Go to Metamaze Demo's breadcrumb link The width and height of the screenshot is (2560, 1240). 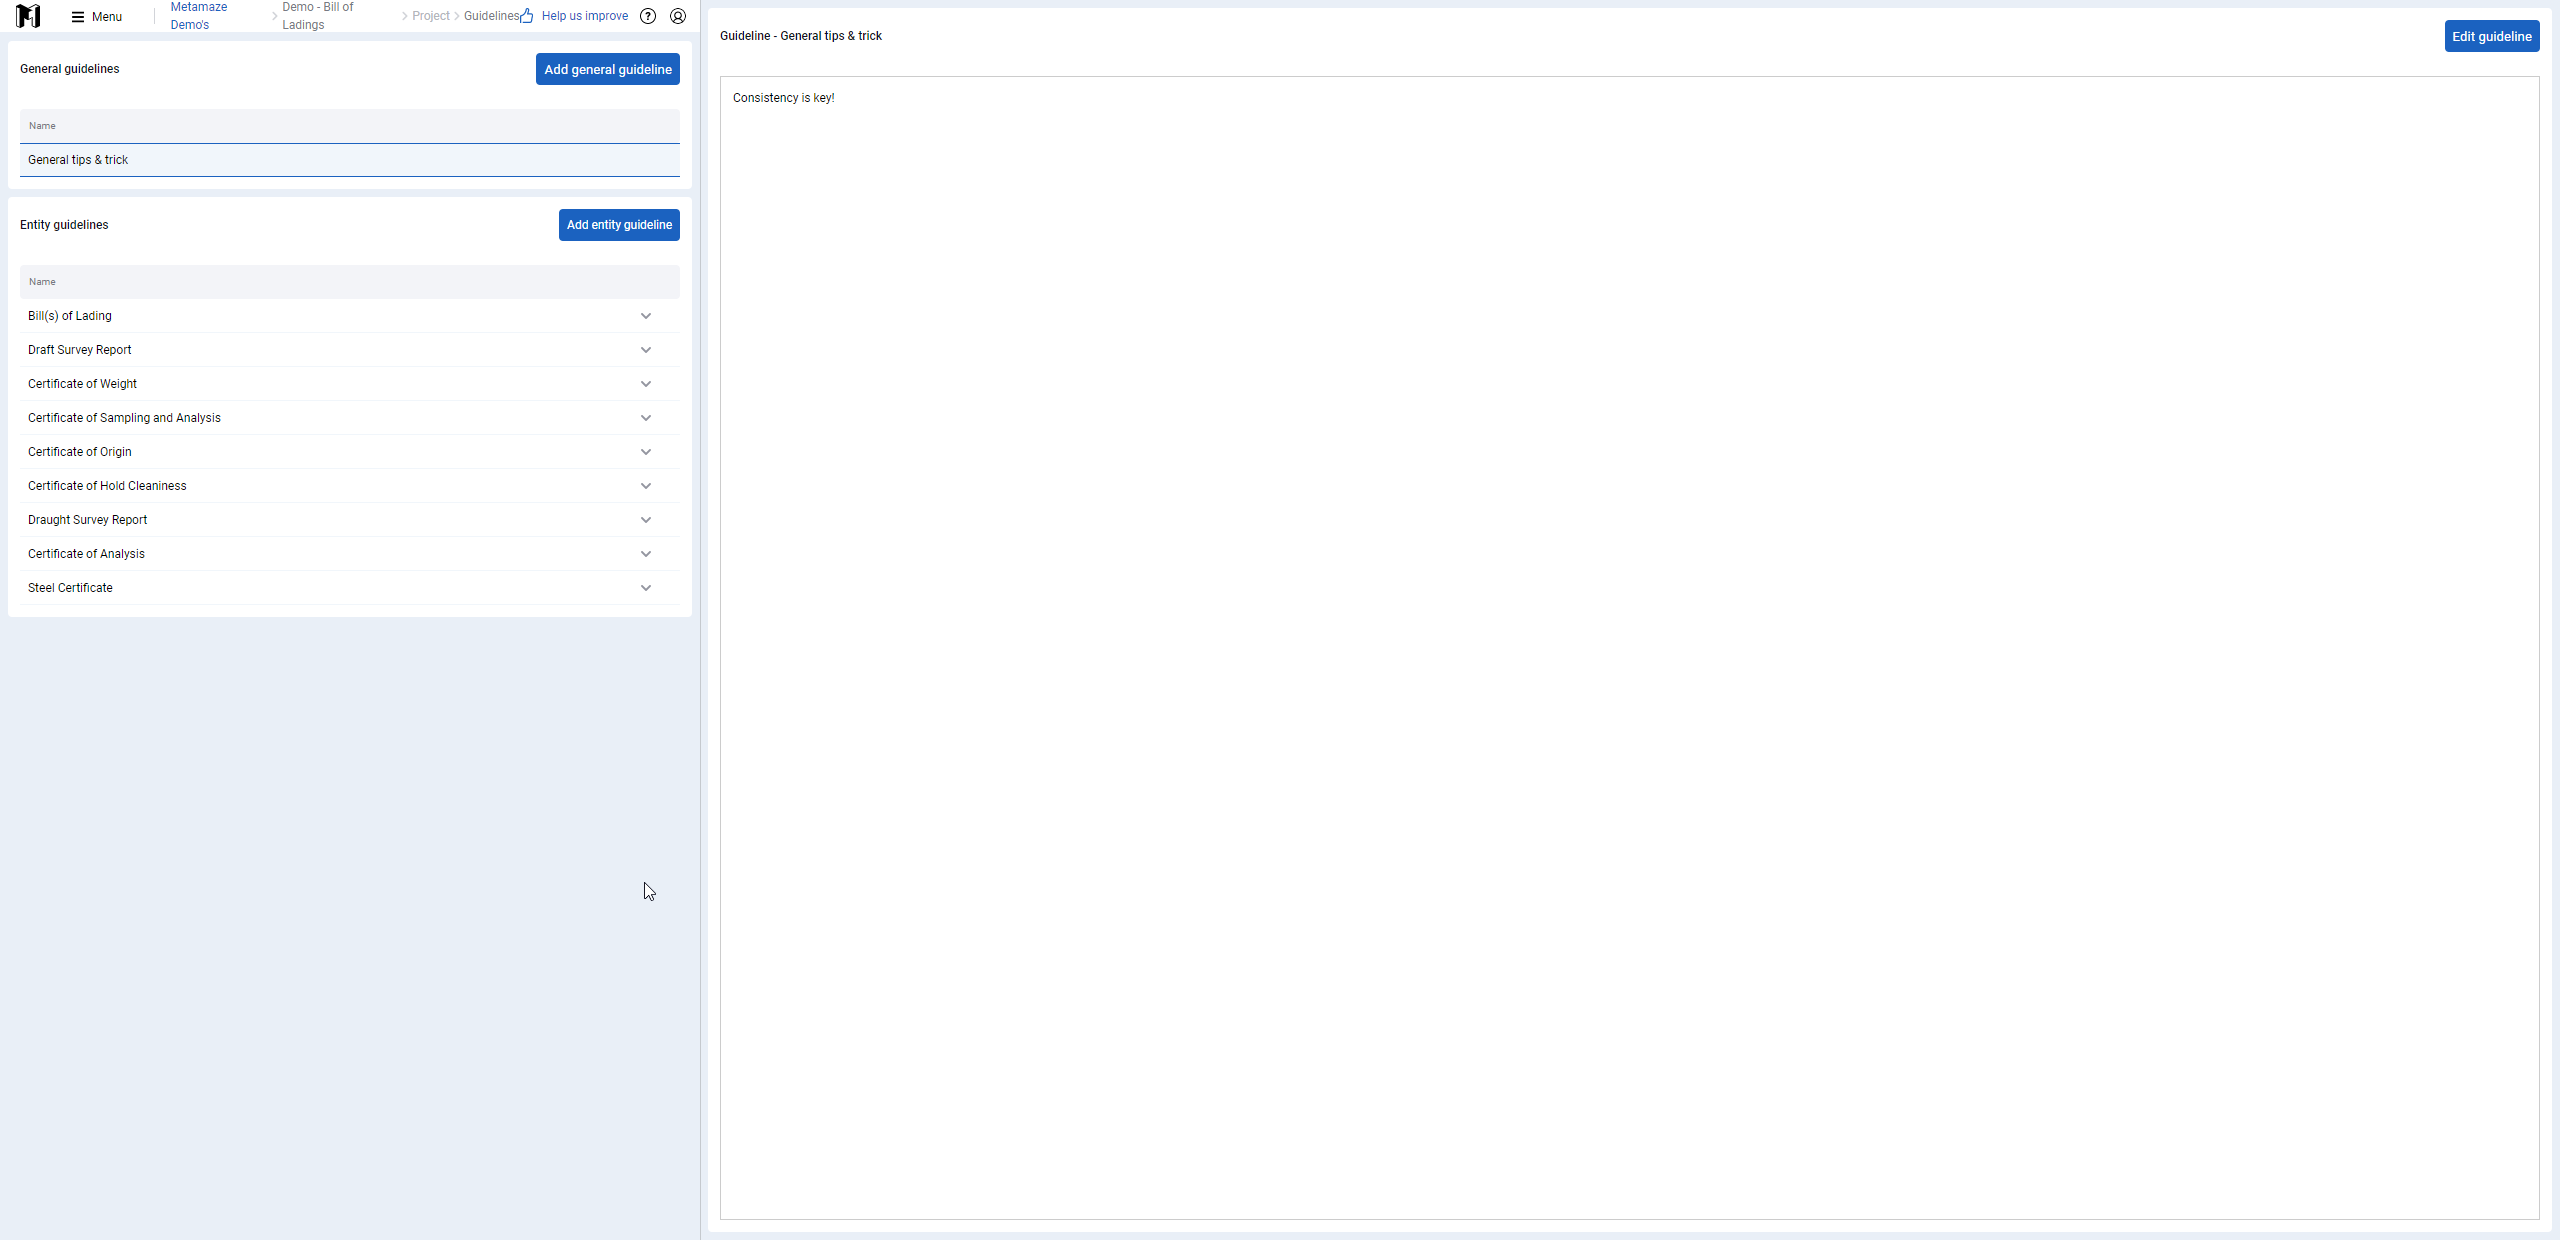(199, 16)
